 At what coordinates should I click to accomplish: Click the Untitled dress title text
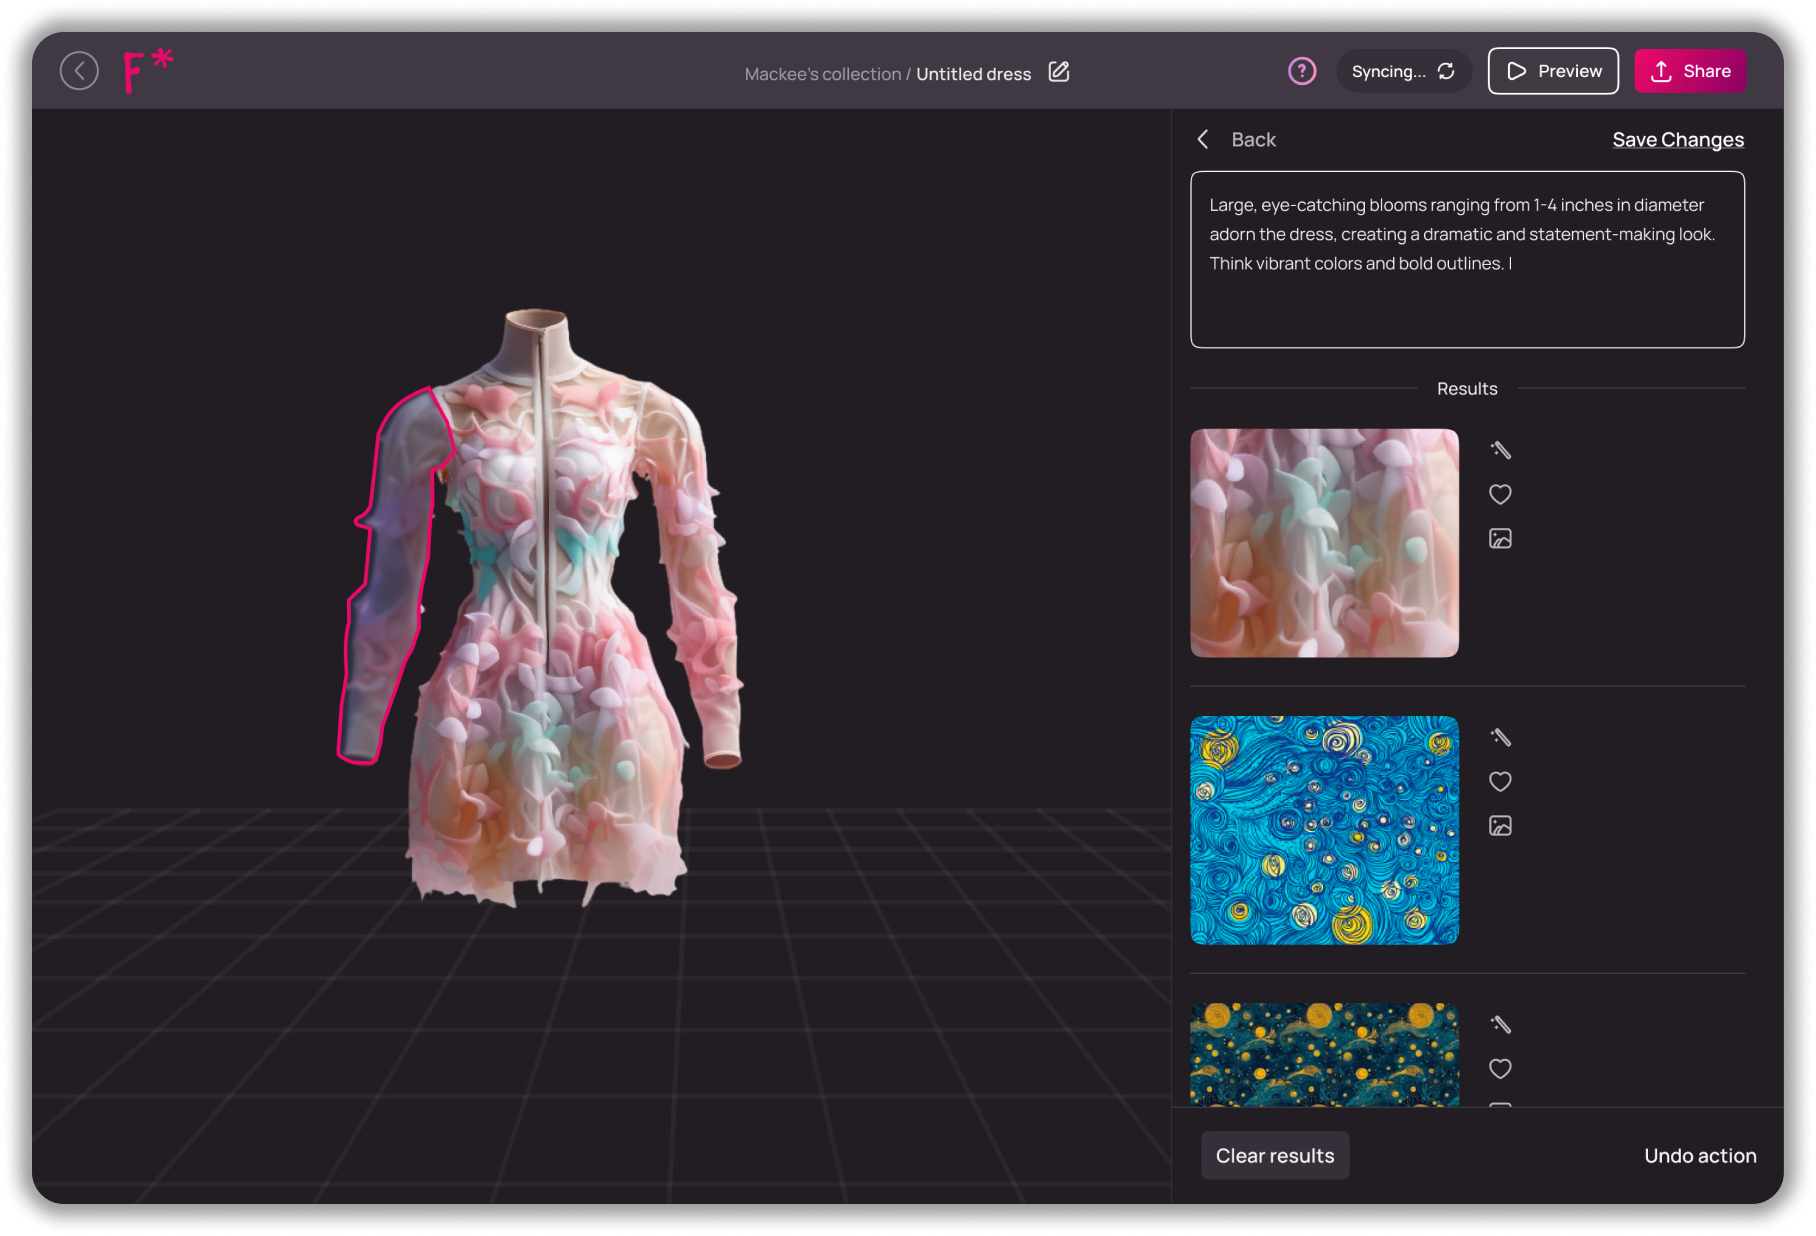click(x=973, y=74)
